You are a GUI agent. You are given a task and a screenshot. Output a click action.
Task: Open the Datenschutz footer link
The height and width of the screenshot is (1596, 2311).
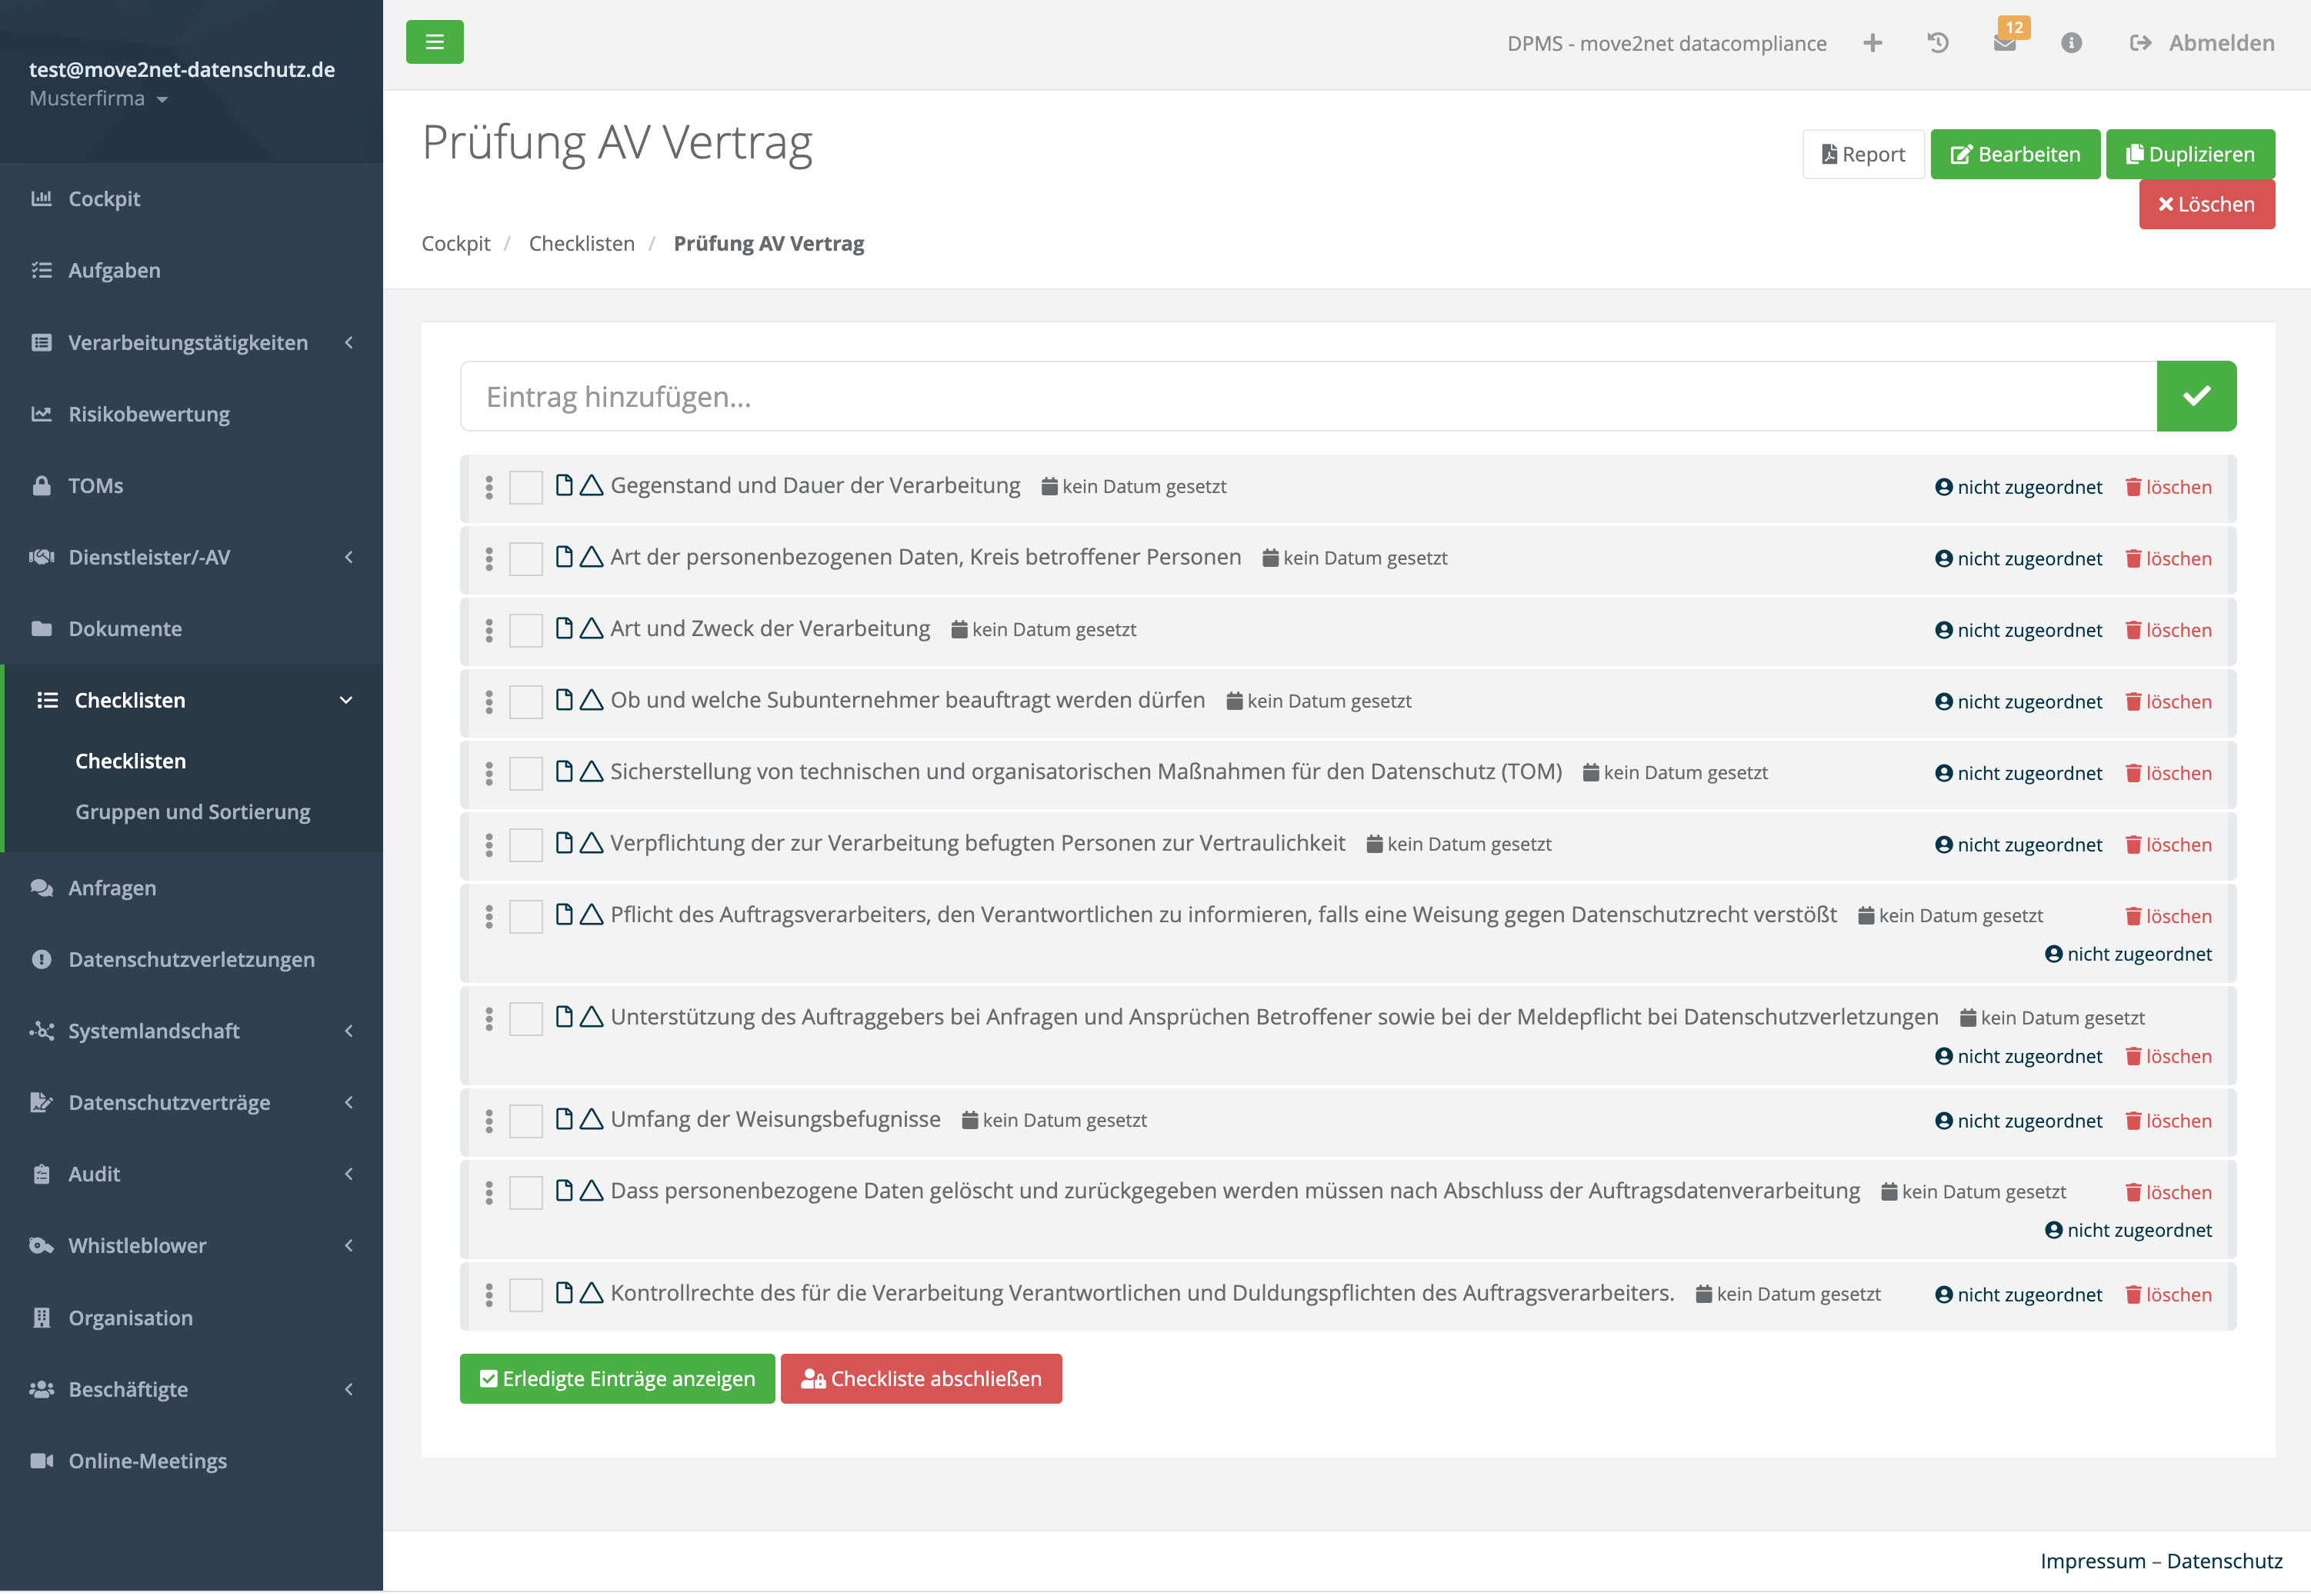click(x=2225, y=1561)
